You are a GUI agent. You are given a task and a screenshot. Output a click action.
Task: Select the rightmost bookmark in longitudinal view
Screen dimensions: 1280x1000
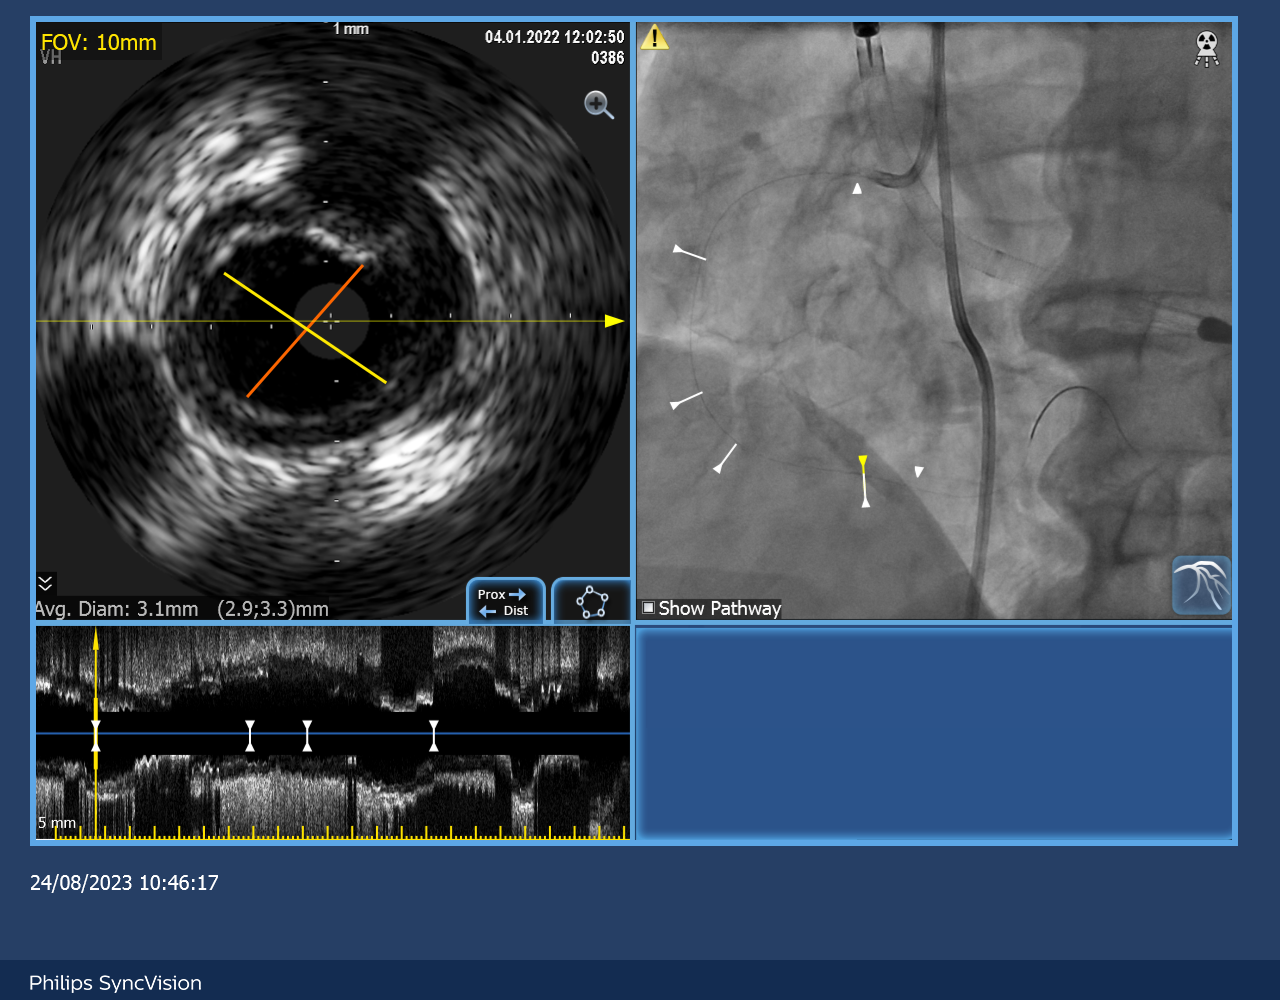point(433,735)
